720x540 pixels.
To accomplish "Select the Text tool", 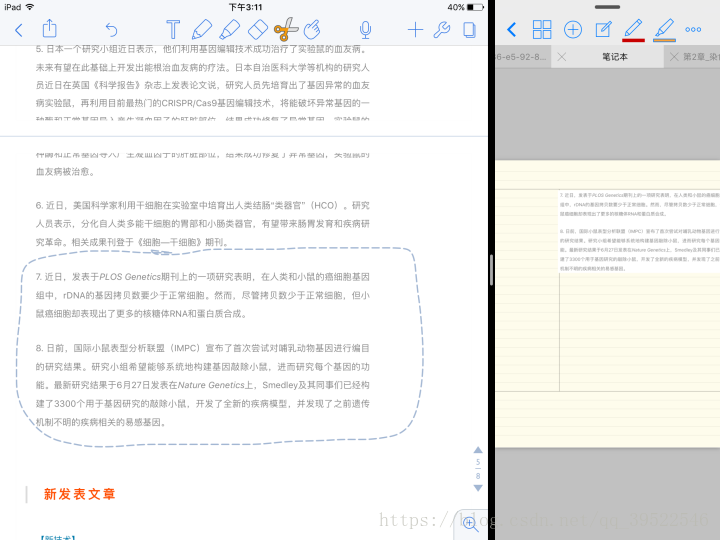I will [x=173, y=29].
